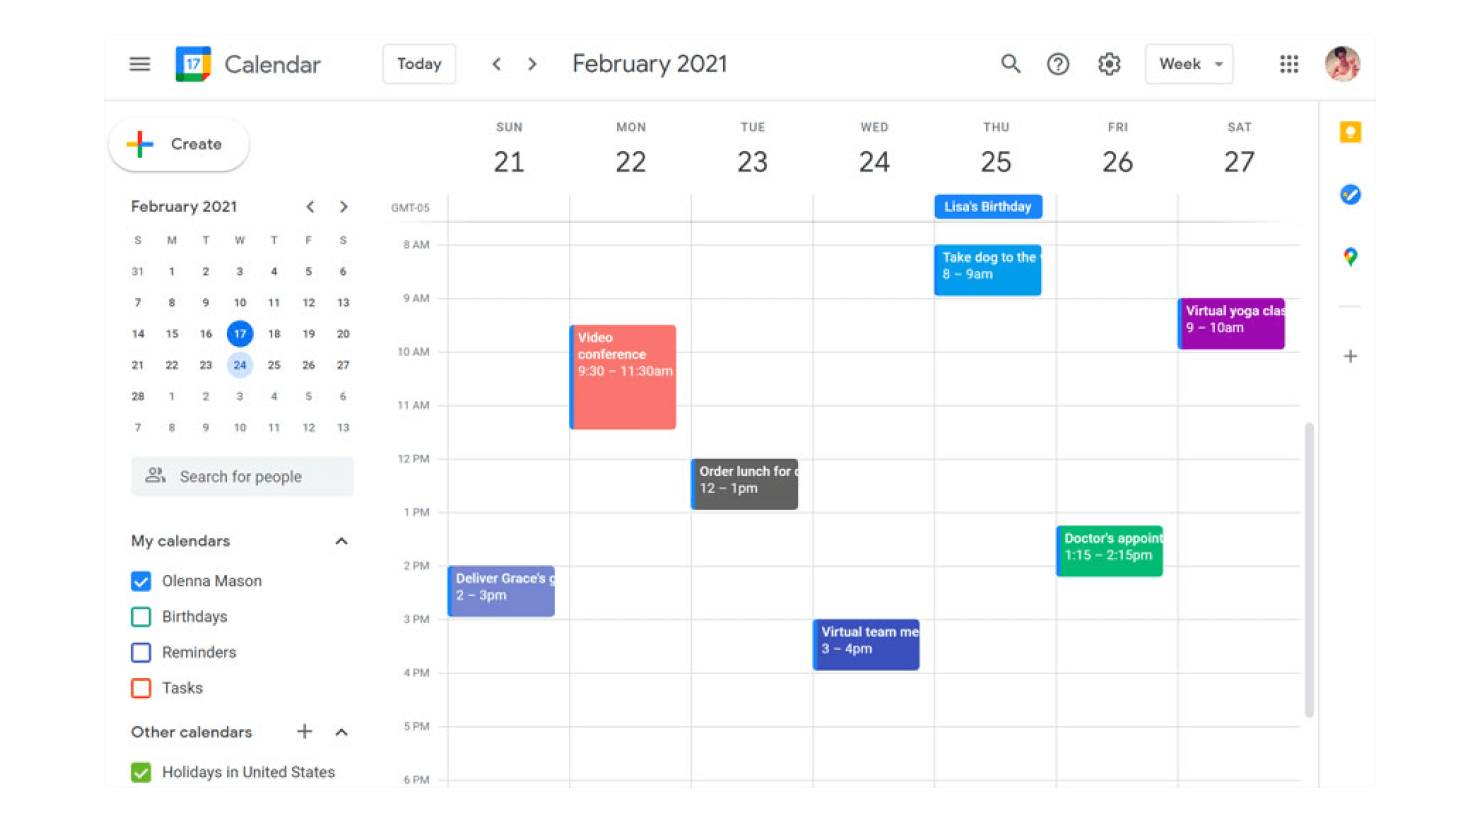Open the Video conference event
The image size is (1480, 824).
[623, 377]
